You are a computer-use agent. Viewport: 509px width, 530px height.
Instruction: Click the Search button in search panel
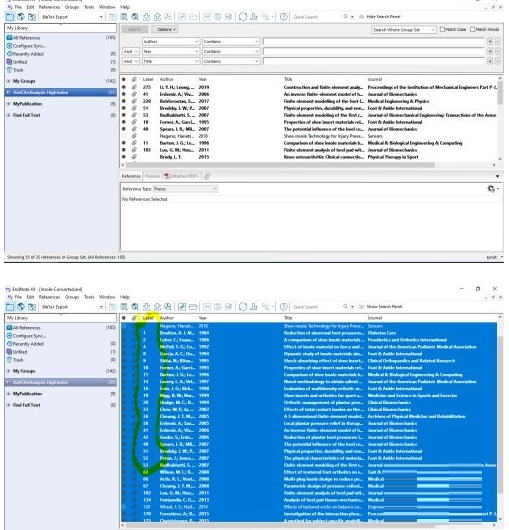point(135,29)
